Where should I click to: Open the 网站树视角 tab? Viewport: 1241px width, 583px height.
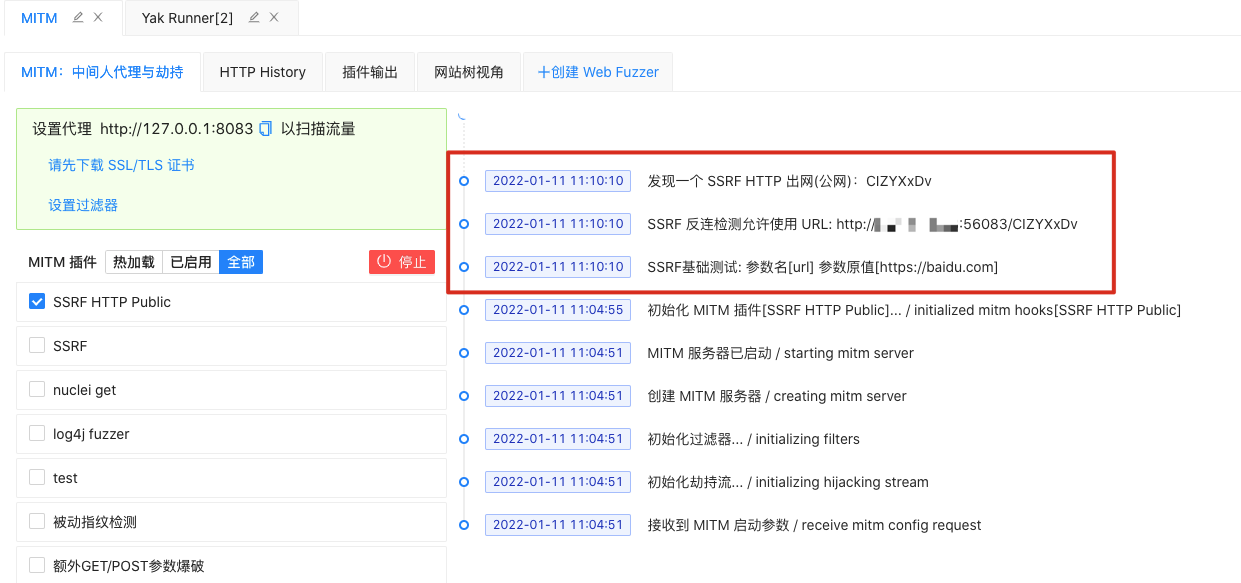469,72
